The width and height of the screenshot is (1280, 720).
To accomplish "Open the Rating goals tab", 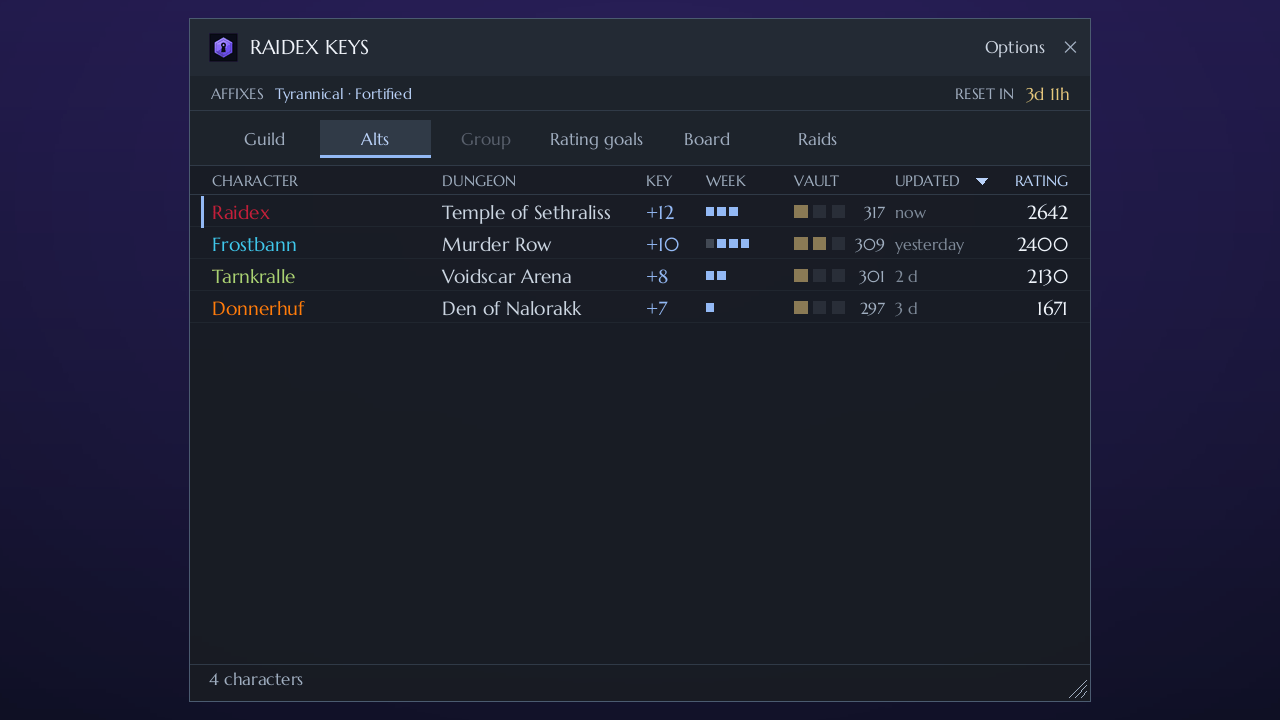I will [x=596, y=139].
